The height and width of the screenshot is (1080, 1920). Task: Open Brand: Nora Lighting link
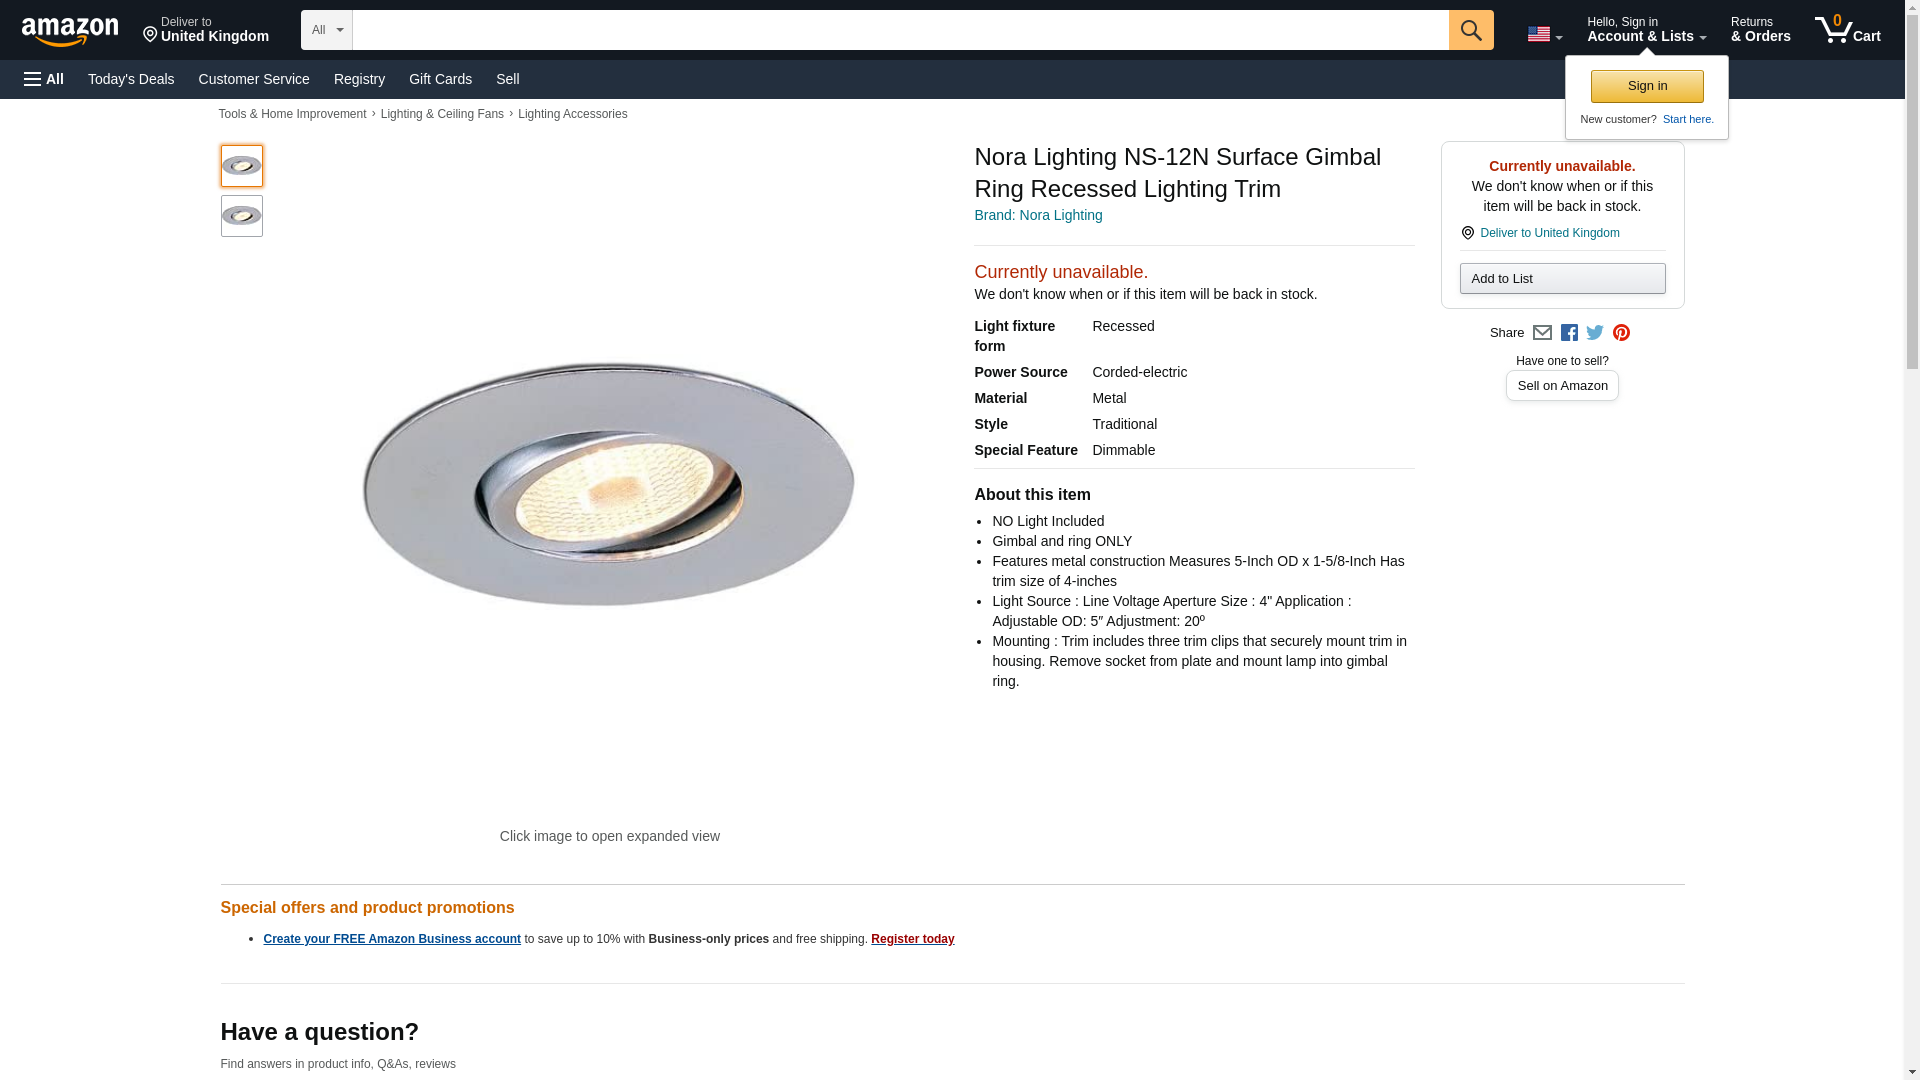tap(1038, 215)
